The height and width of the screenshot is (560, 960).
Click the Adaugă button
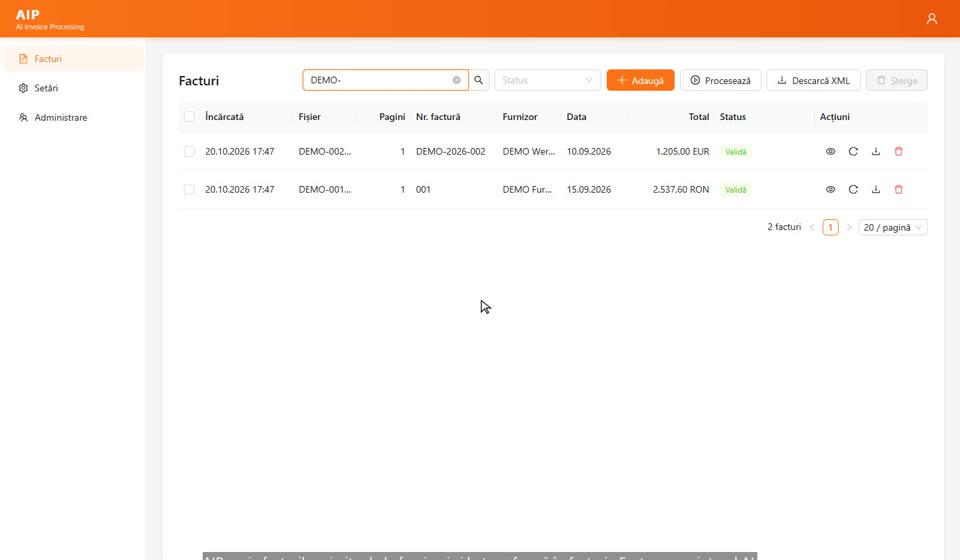click(x=640, y=80)
